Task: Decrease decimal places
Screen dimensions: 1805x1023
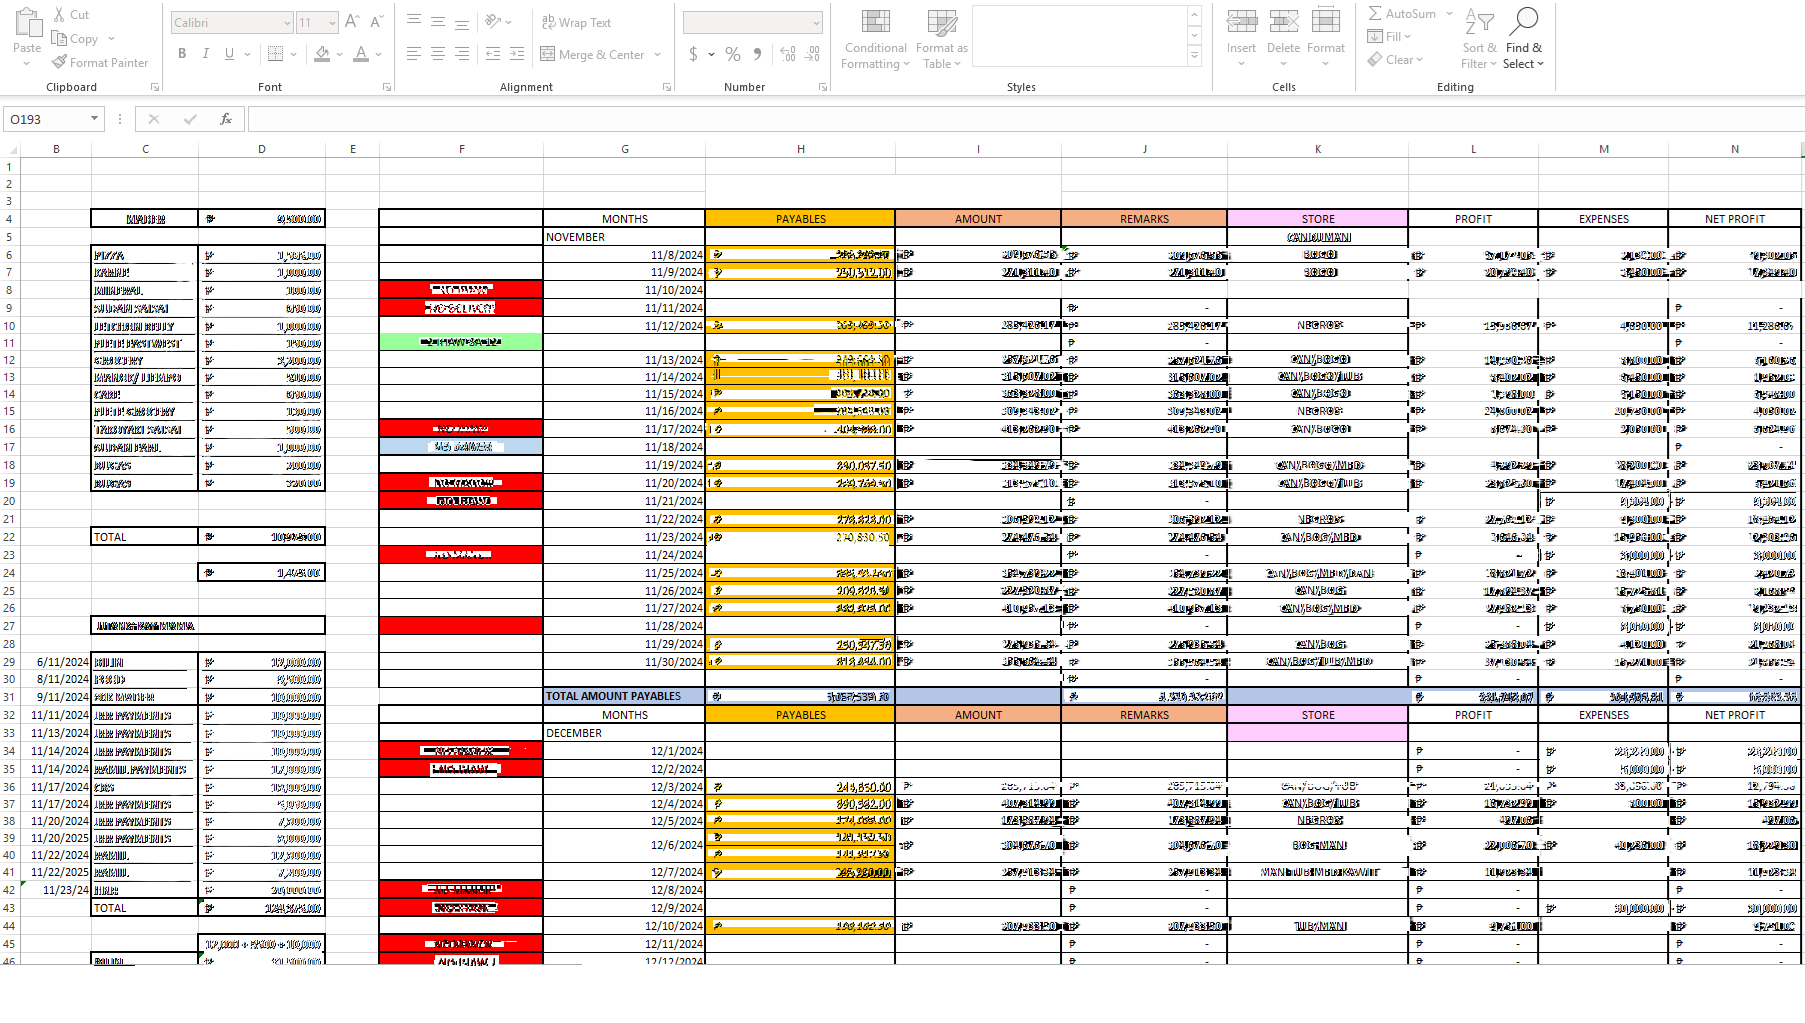Action: point(813,54)
